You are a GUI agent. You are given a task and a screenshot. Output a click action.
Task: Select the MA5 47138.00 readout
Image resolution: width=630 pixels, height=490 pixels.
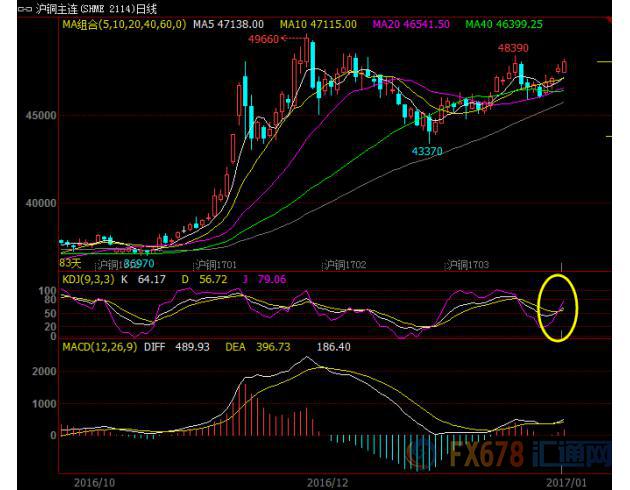coord(229,24)
